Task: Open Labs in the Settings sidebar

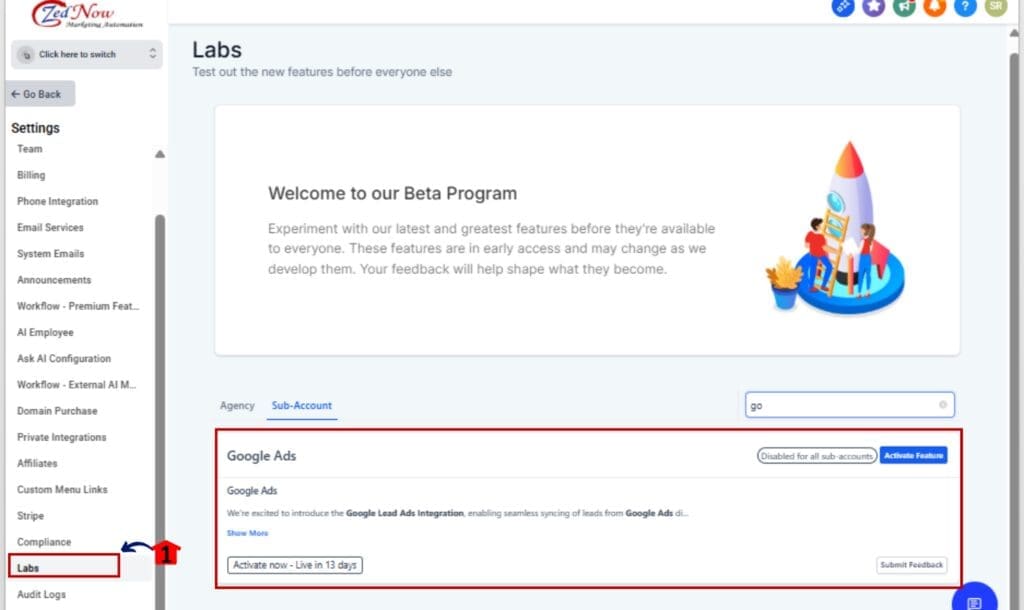Action: 30,567
